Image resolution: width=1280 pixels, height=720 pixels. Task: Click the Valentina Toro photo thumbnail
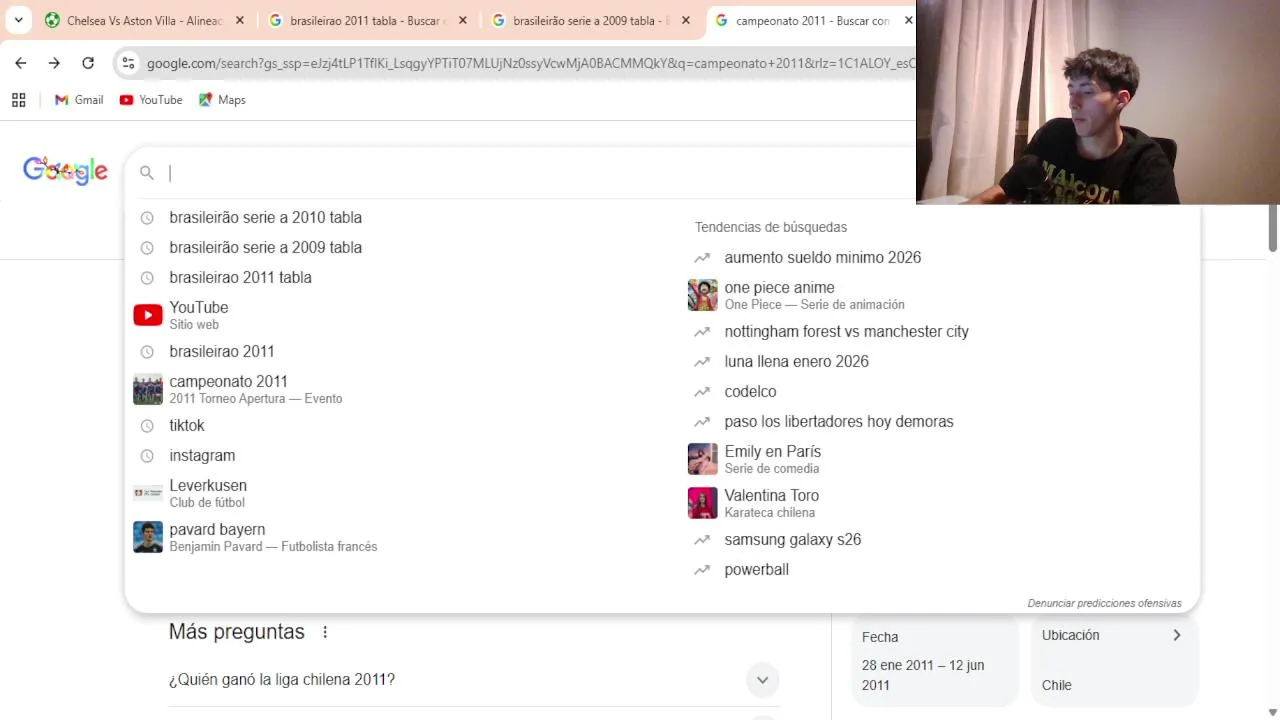tap(703, 503)
